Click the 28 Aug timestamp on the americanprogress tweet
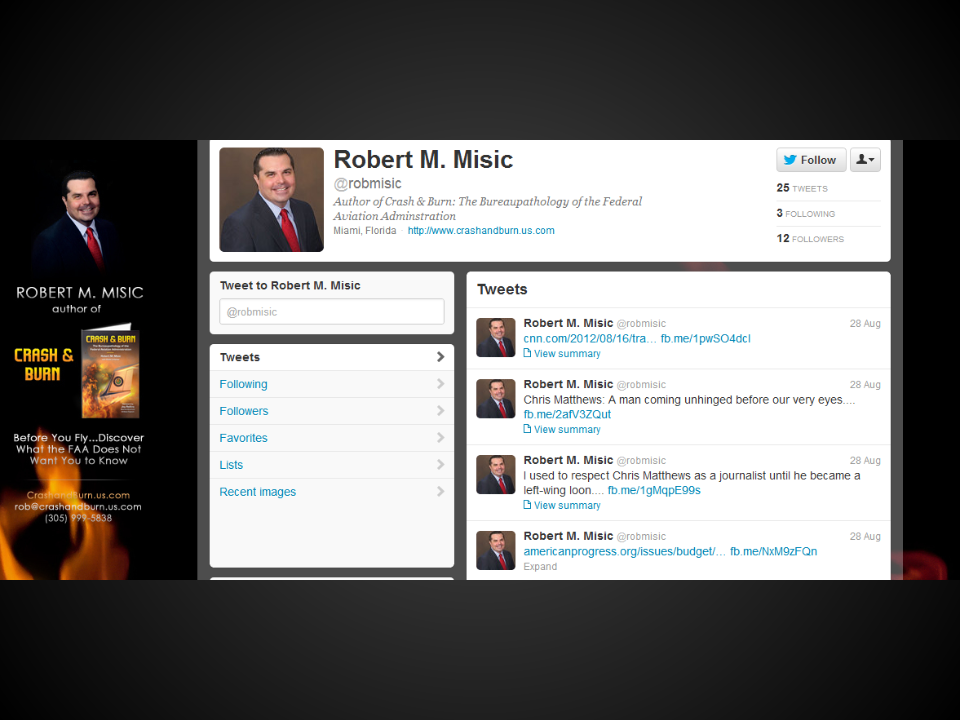This screenshot has height=720, width=960. coord(865,536)
